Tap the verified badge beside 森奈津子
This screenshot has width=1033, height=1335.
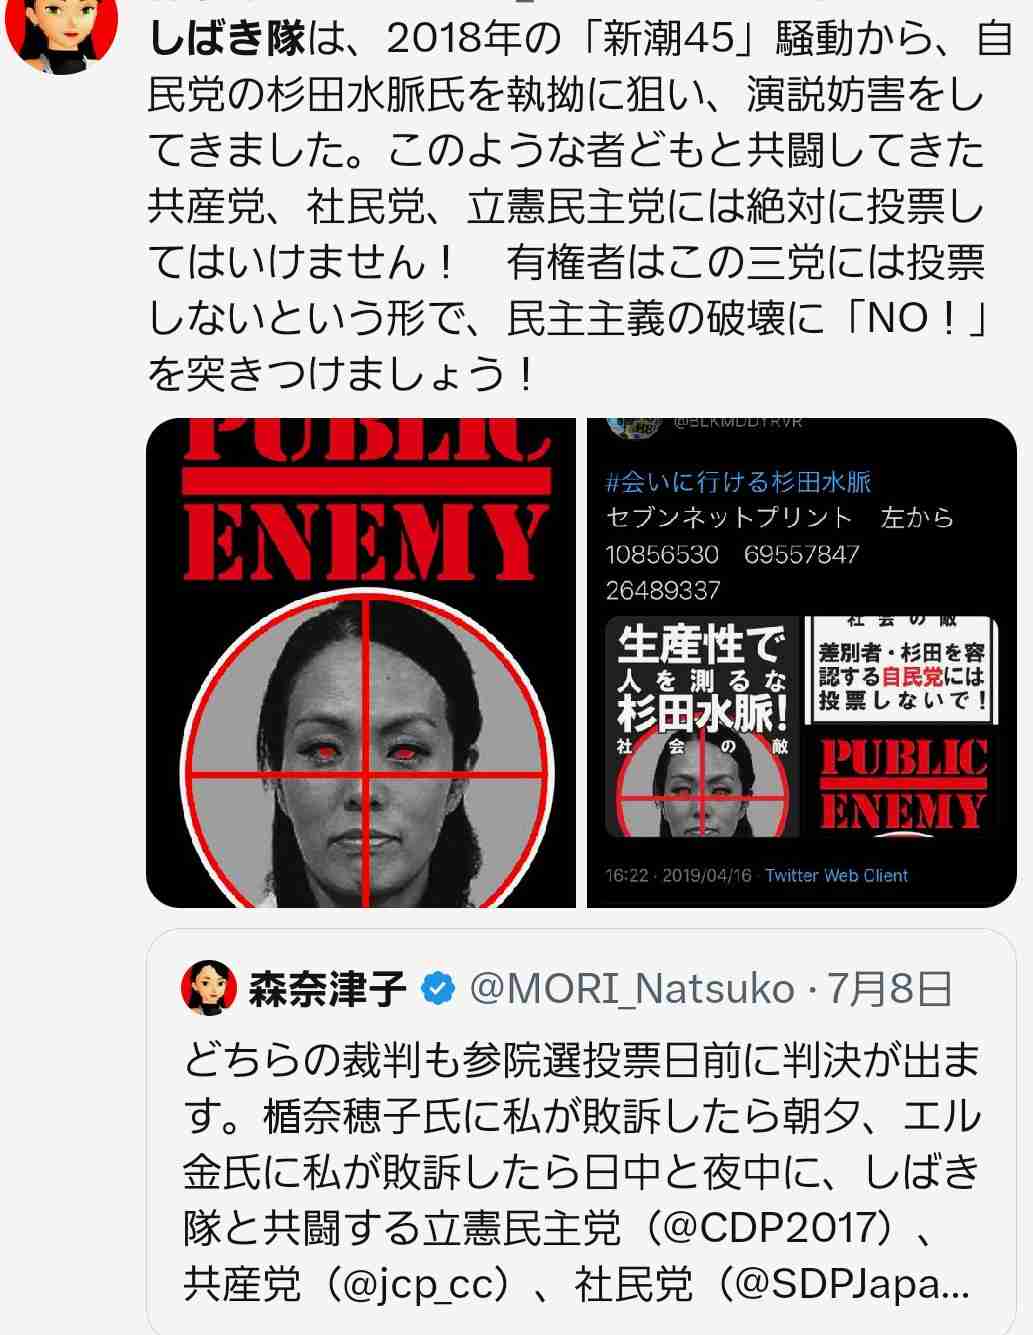click(x=436, y=989)
